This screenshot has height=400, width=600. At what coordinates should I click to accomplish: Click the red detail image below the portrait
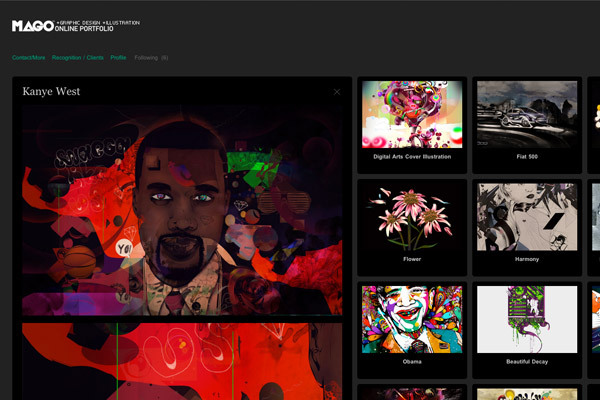coord(182,361)
